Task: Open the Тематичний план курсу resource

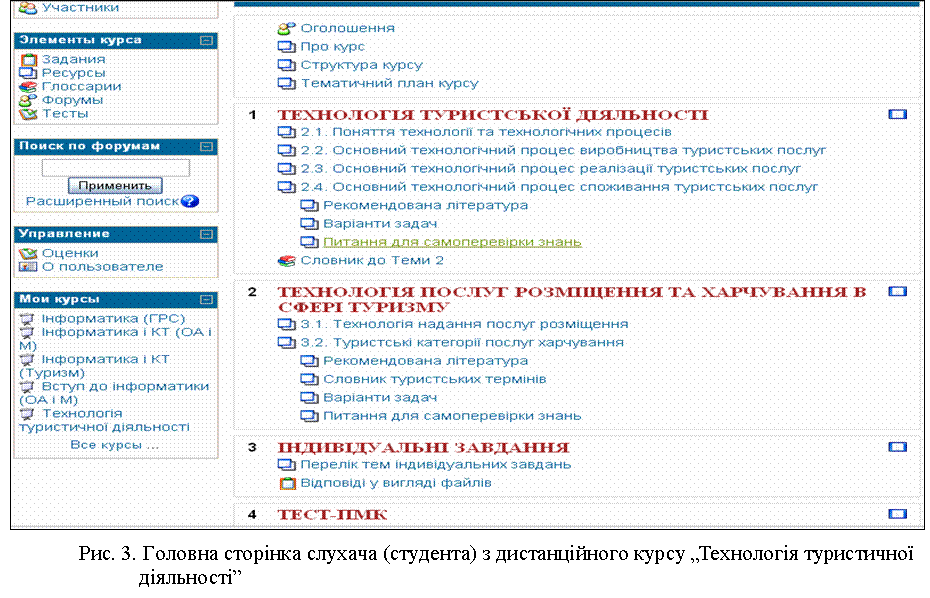Action: 390,83
